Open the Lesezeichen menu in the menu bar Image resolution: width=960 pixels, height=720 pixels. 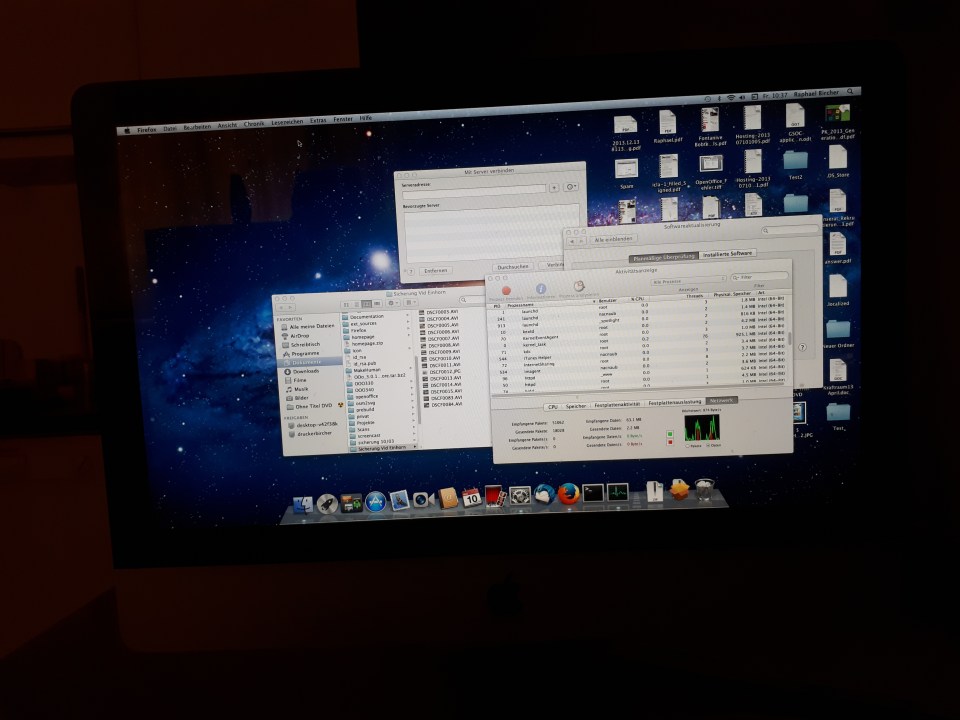point(287,121)
